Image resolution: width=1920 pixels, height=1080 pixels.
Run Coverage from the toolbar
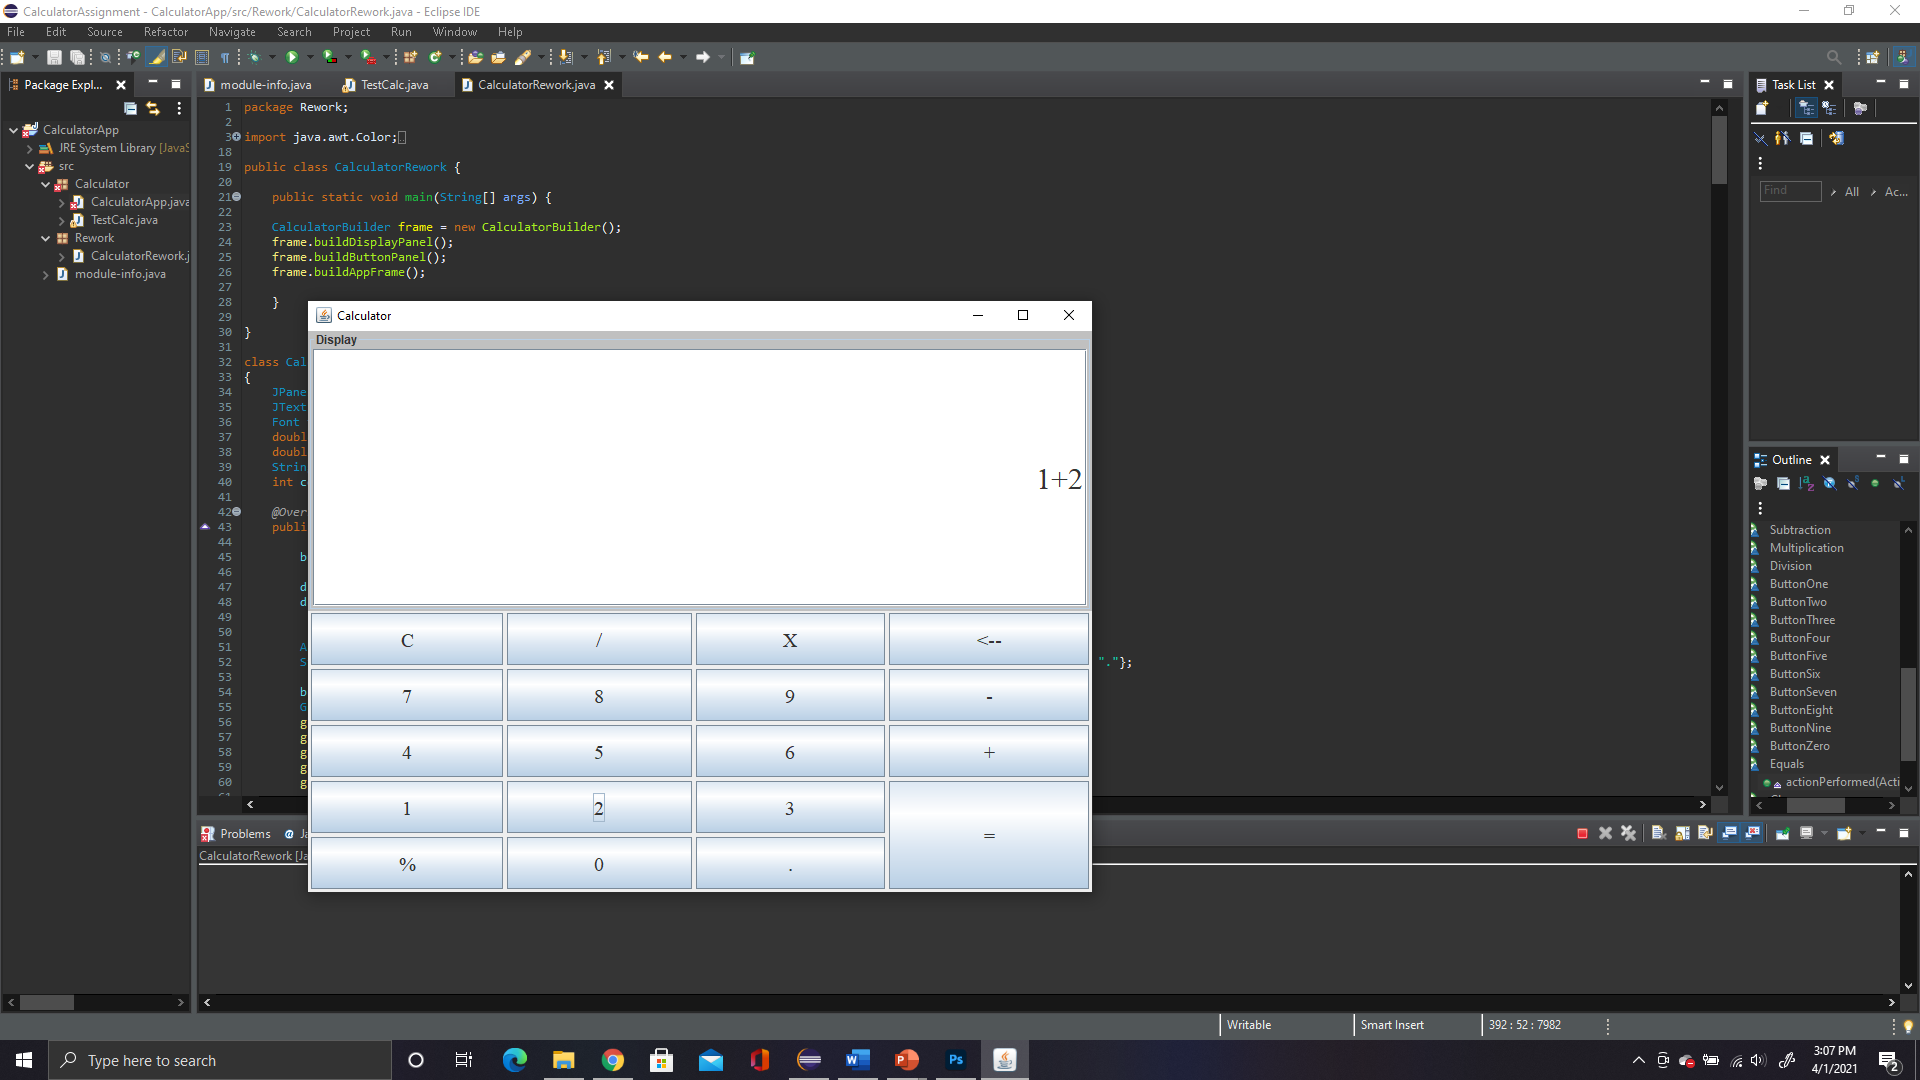[327, 57]
